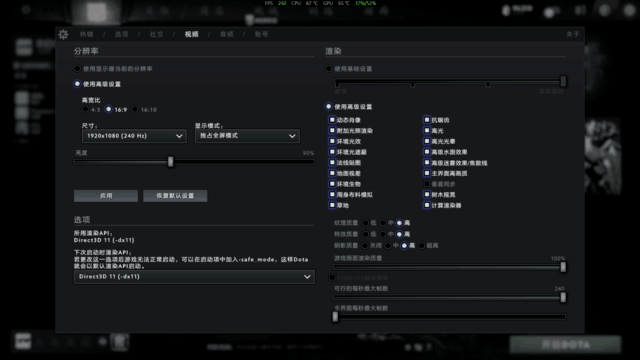640x360 pixels.
Task: Click the 恢复默认设置 button
Action: pyautogui.click(x=175, y=196)
